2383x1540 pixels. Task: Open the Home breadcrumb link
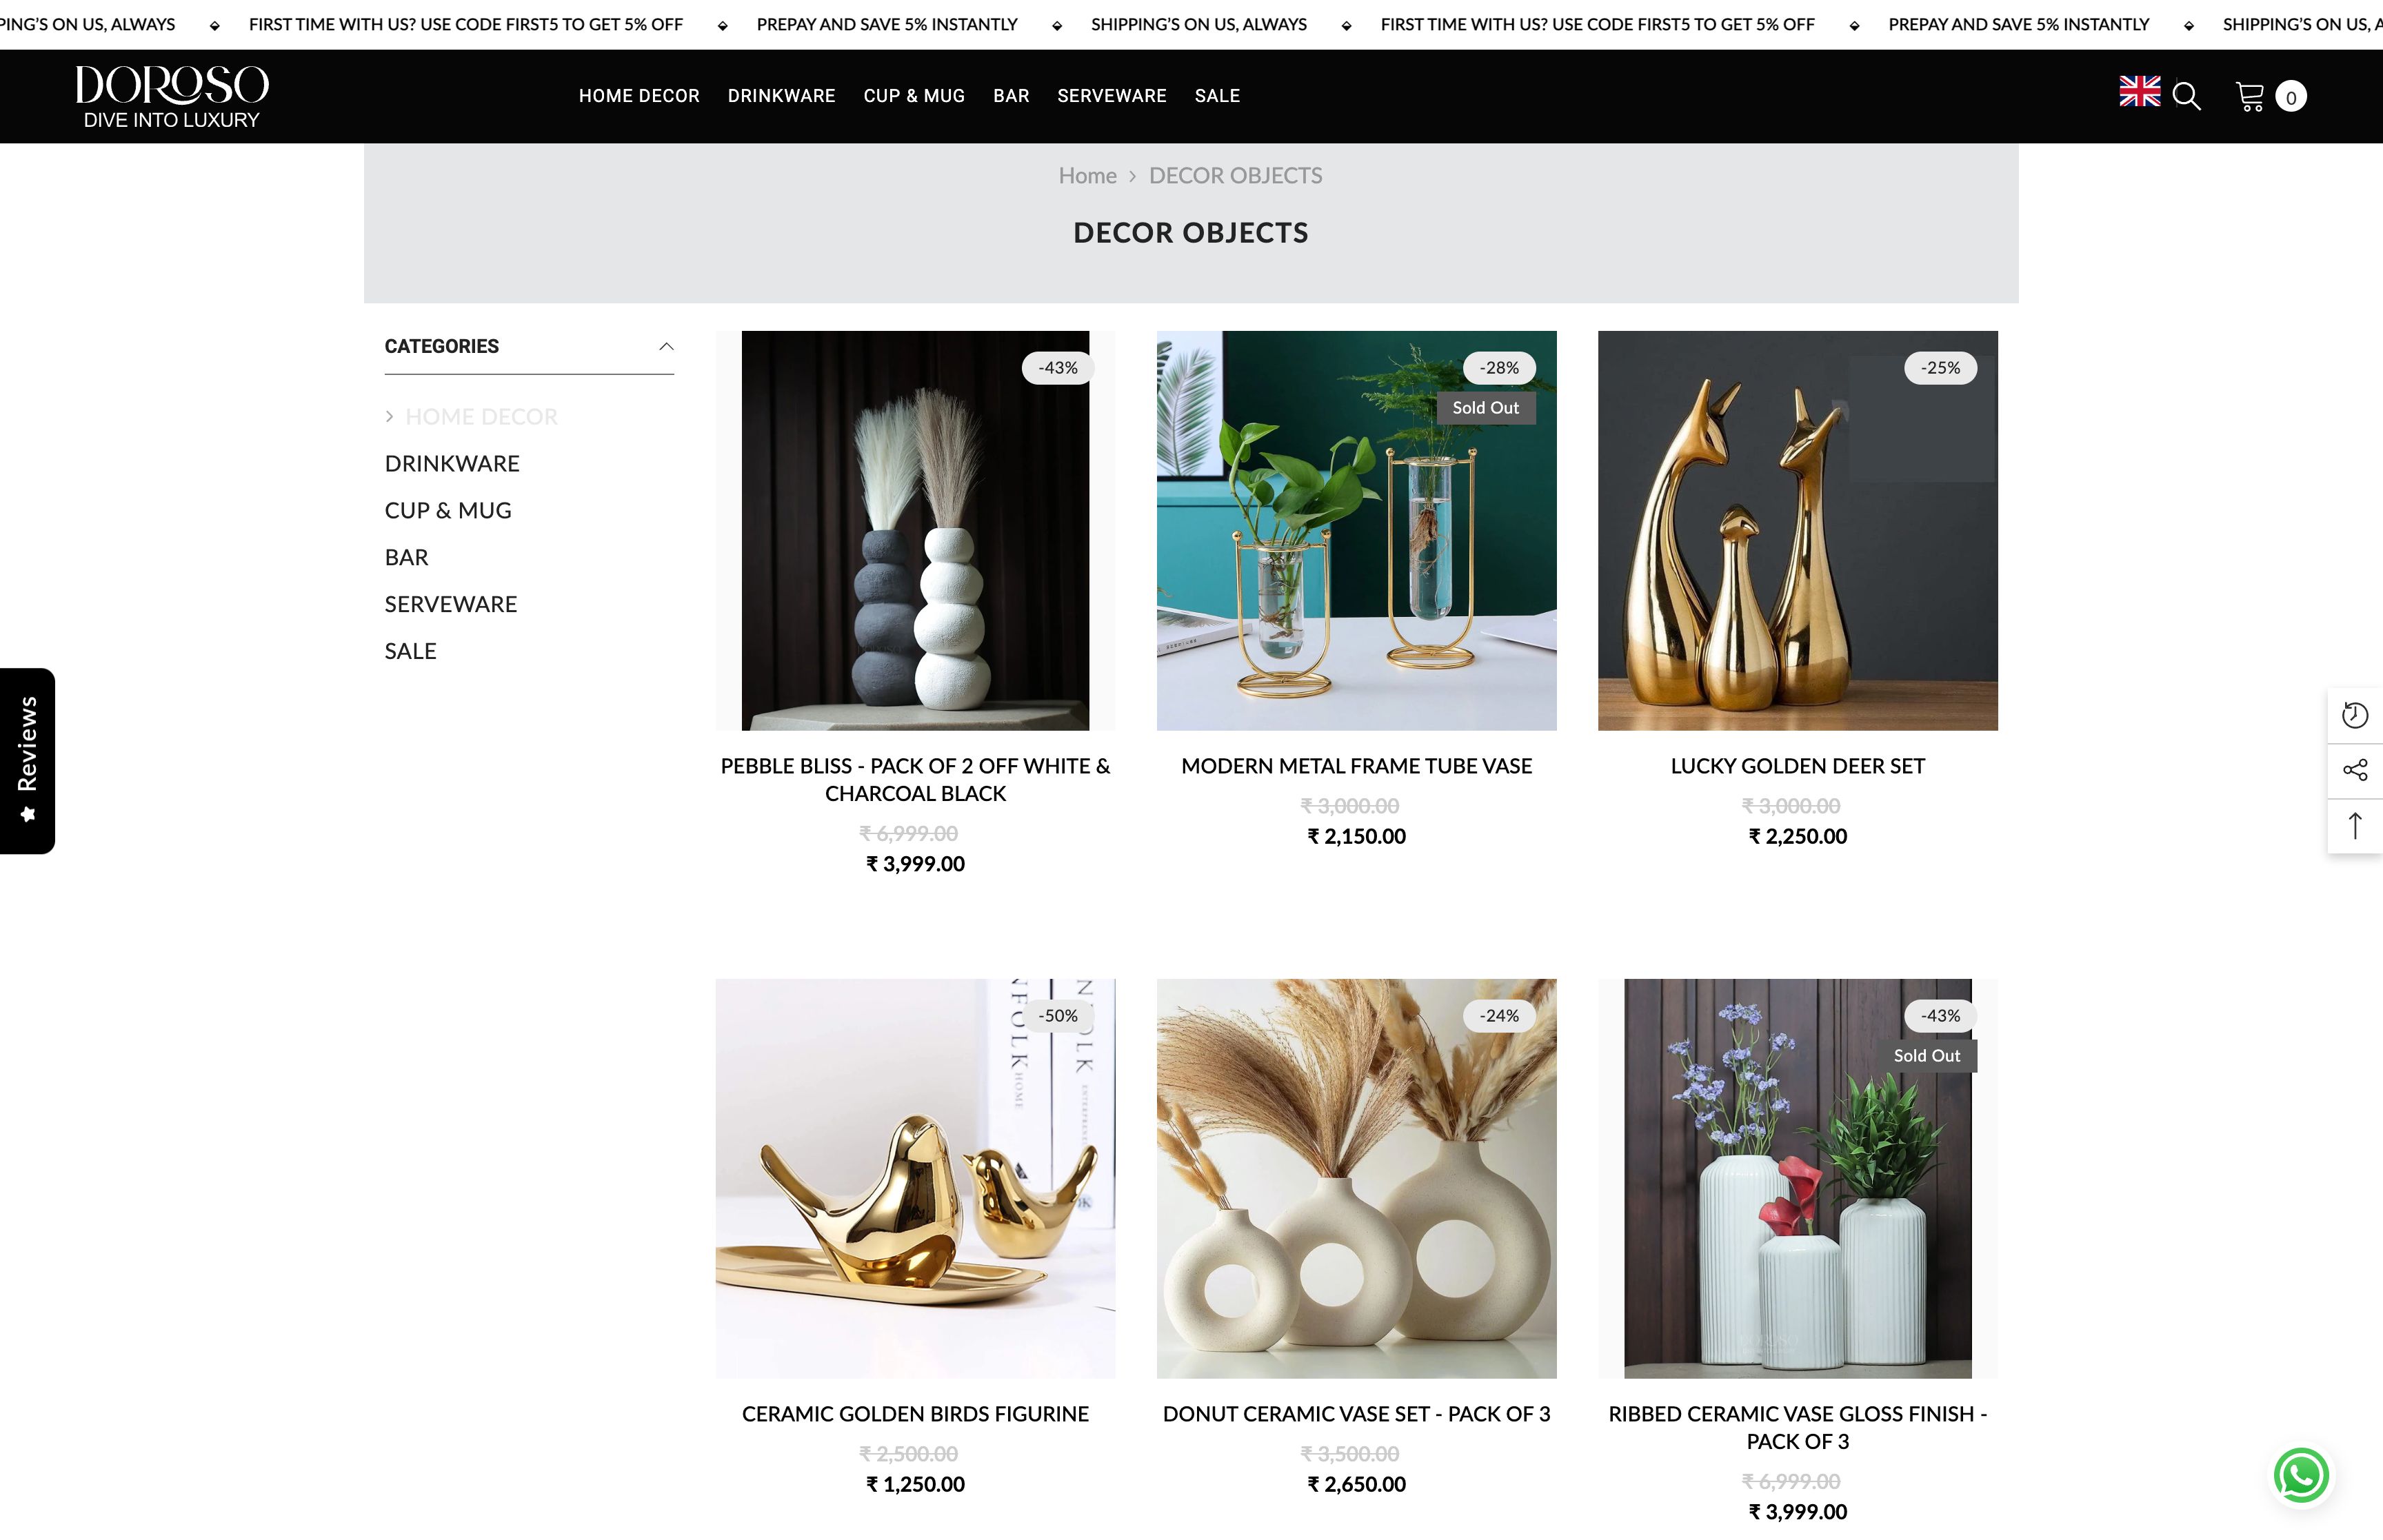1087,175
